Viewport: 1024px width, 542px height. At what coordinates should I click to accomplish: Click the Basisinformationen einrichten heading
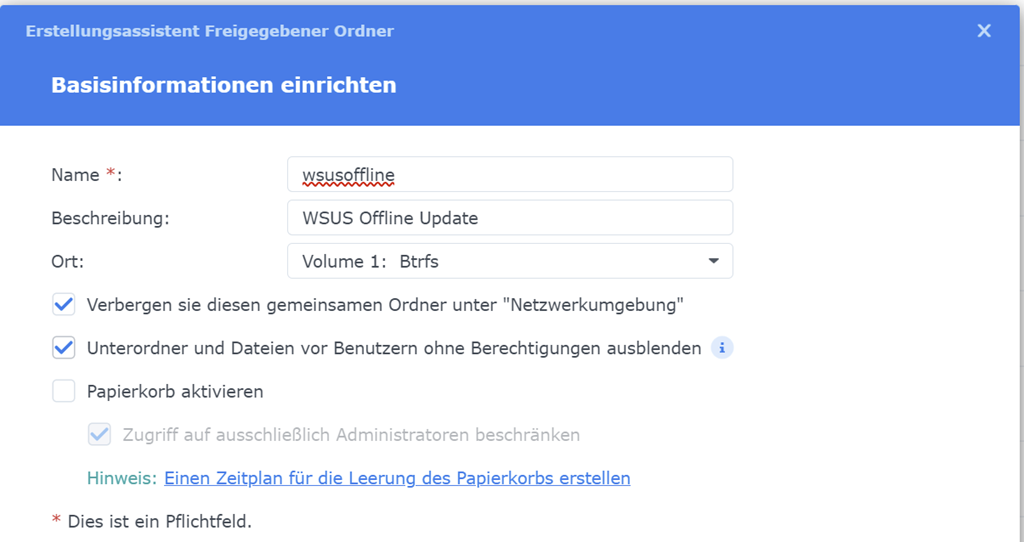pos(224,85)
